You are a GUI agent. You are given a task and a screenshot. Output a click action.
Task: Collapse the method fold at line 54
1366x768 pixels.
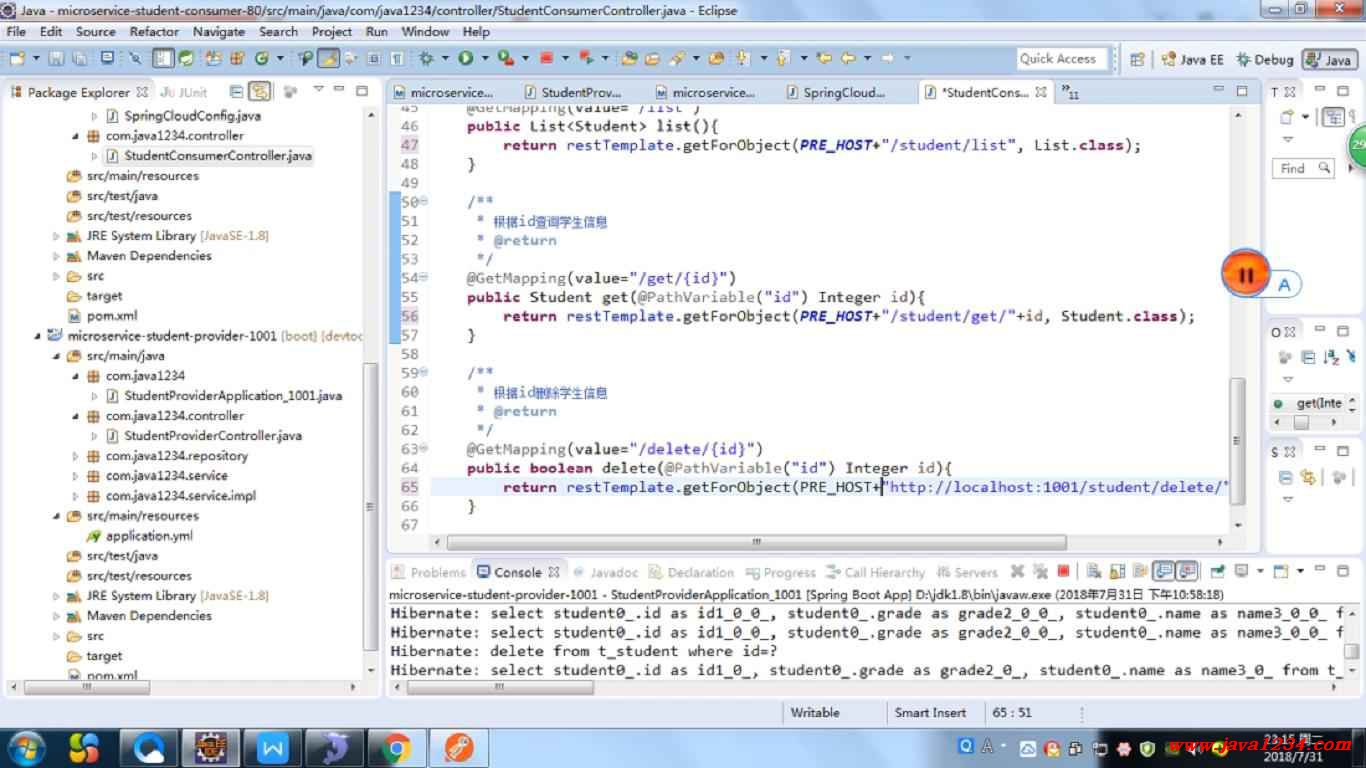424,278
